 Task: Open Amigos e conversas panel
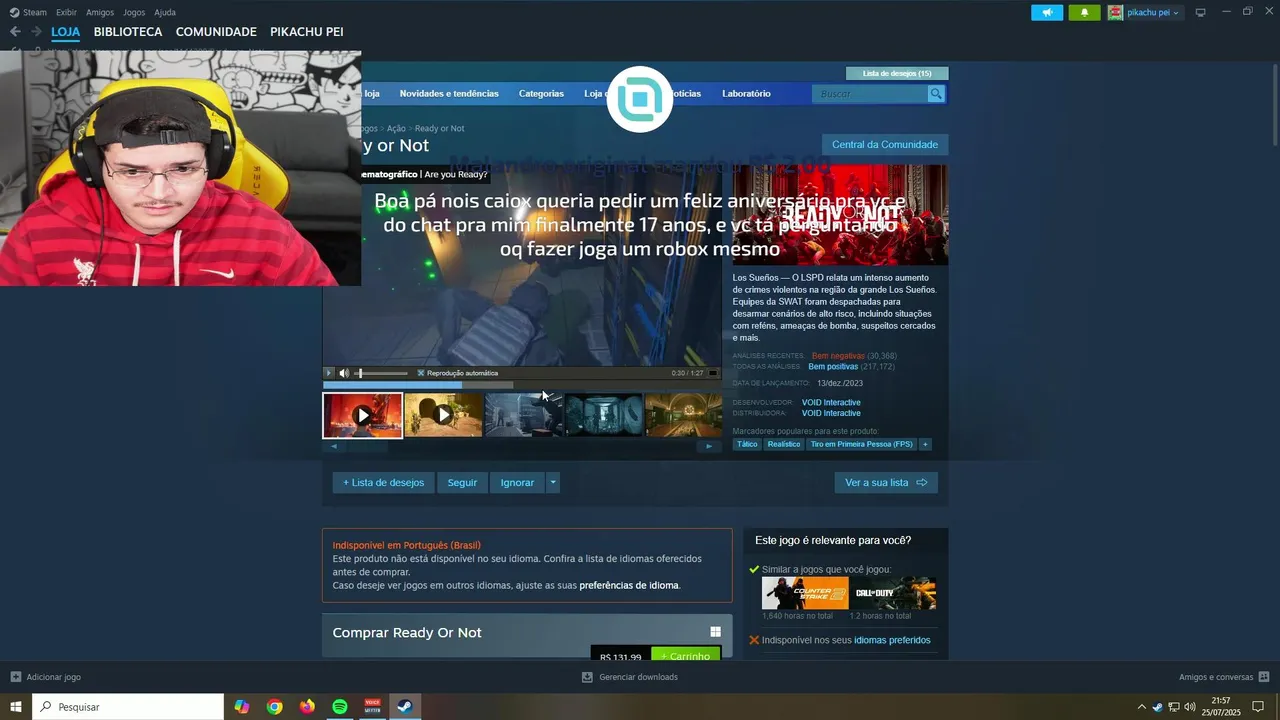1224,677
